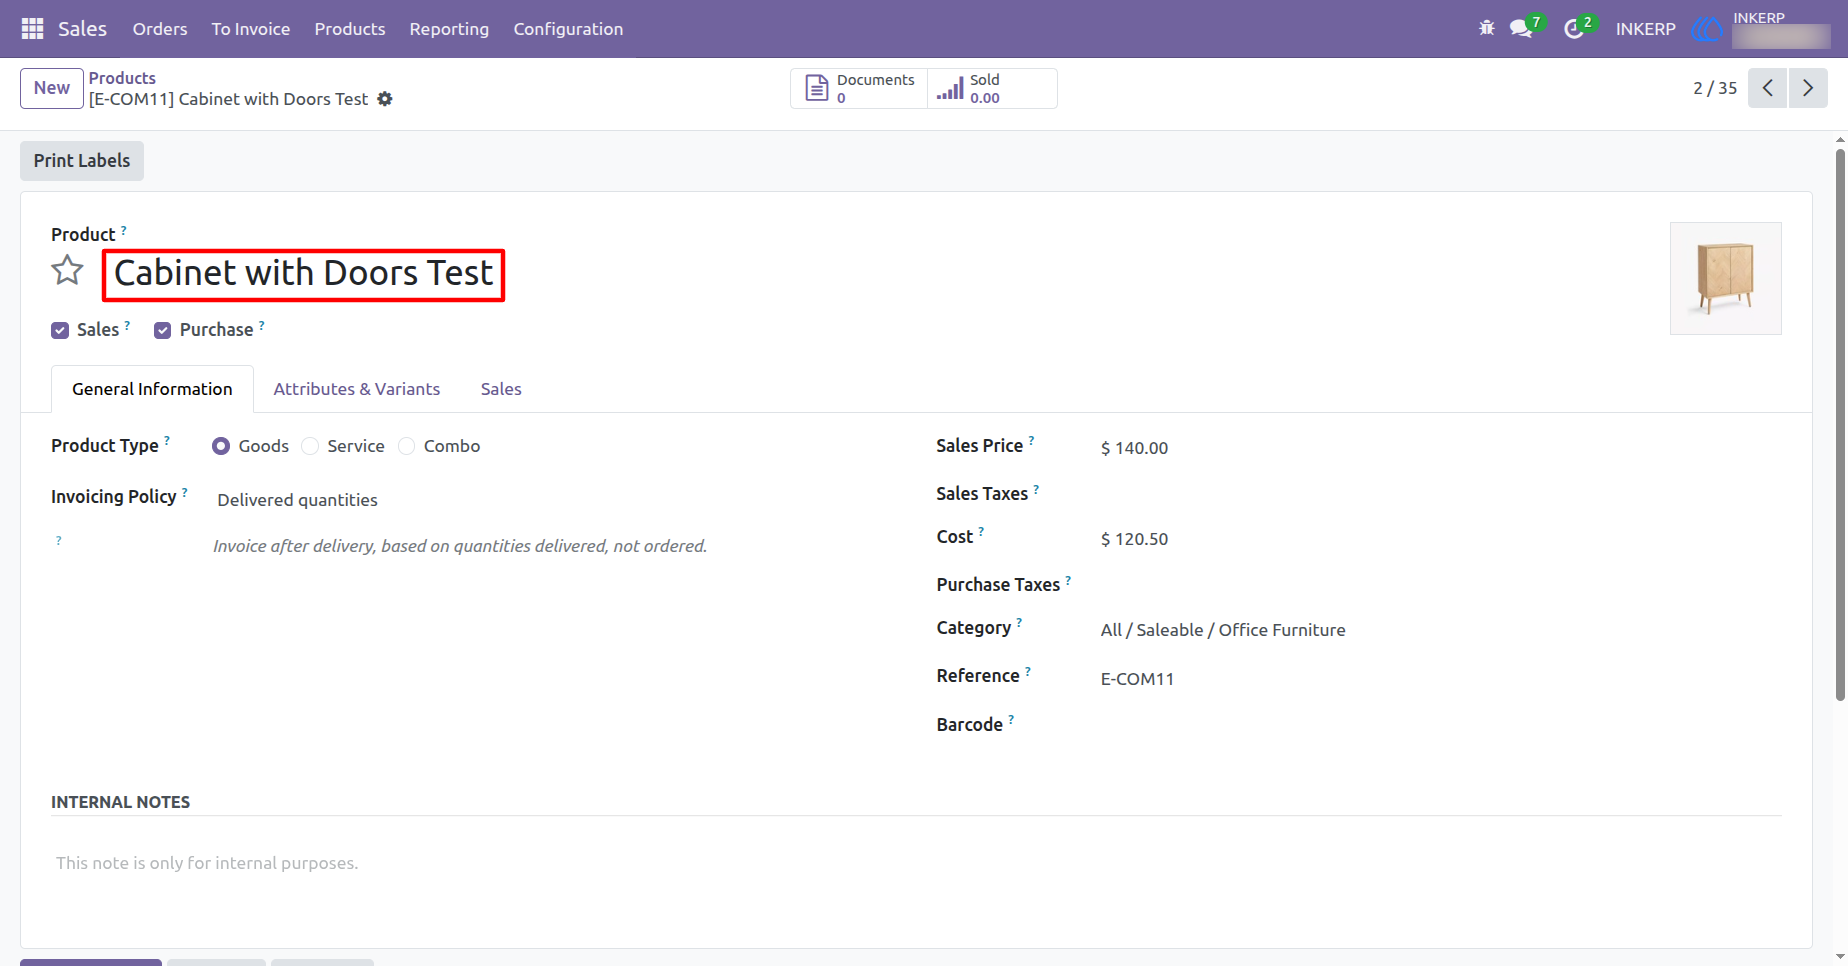Screen dimensions: 1848x966
Task: Open the Documents smart button
Action: click(860, 88)
